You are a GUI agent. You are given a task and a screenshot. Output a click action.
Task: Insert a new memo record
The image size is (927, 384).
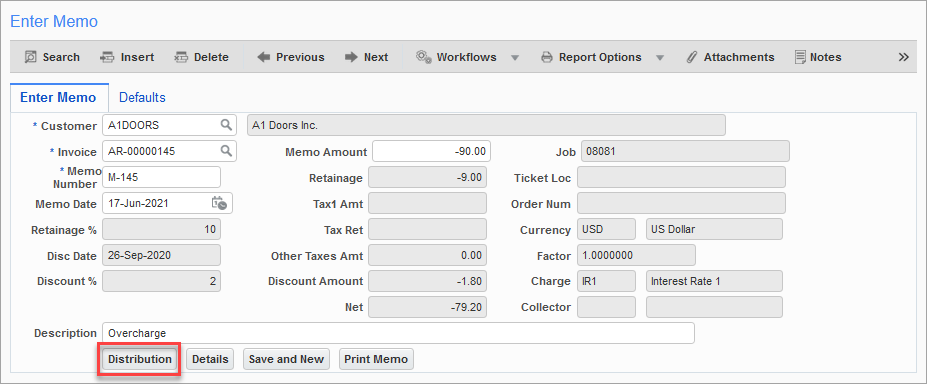coord(127,57)
